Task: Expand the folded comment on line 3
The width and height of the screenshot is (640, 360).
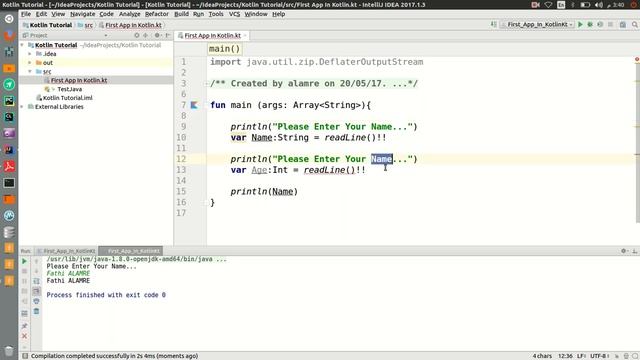Action: 206,84
